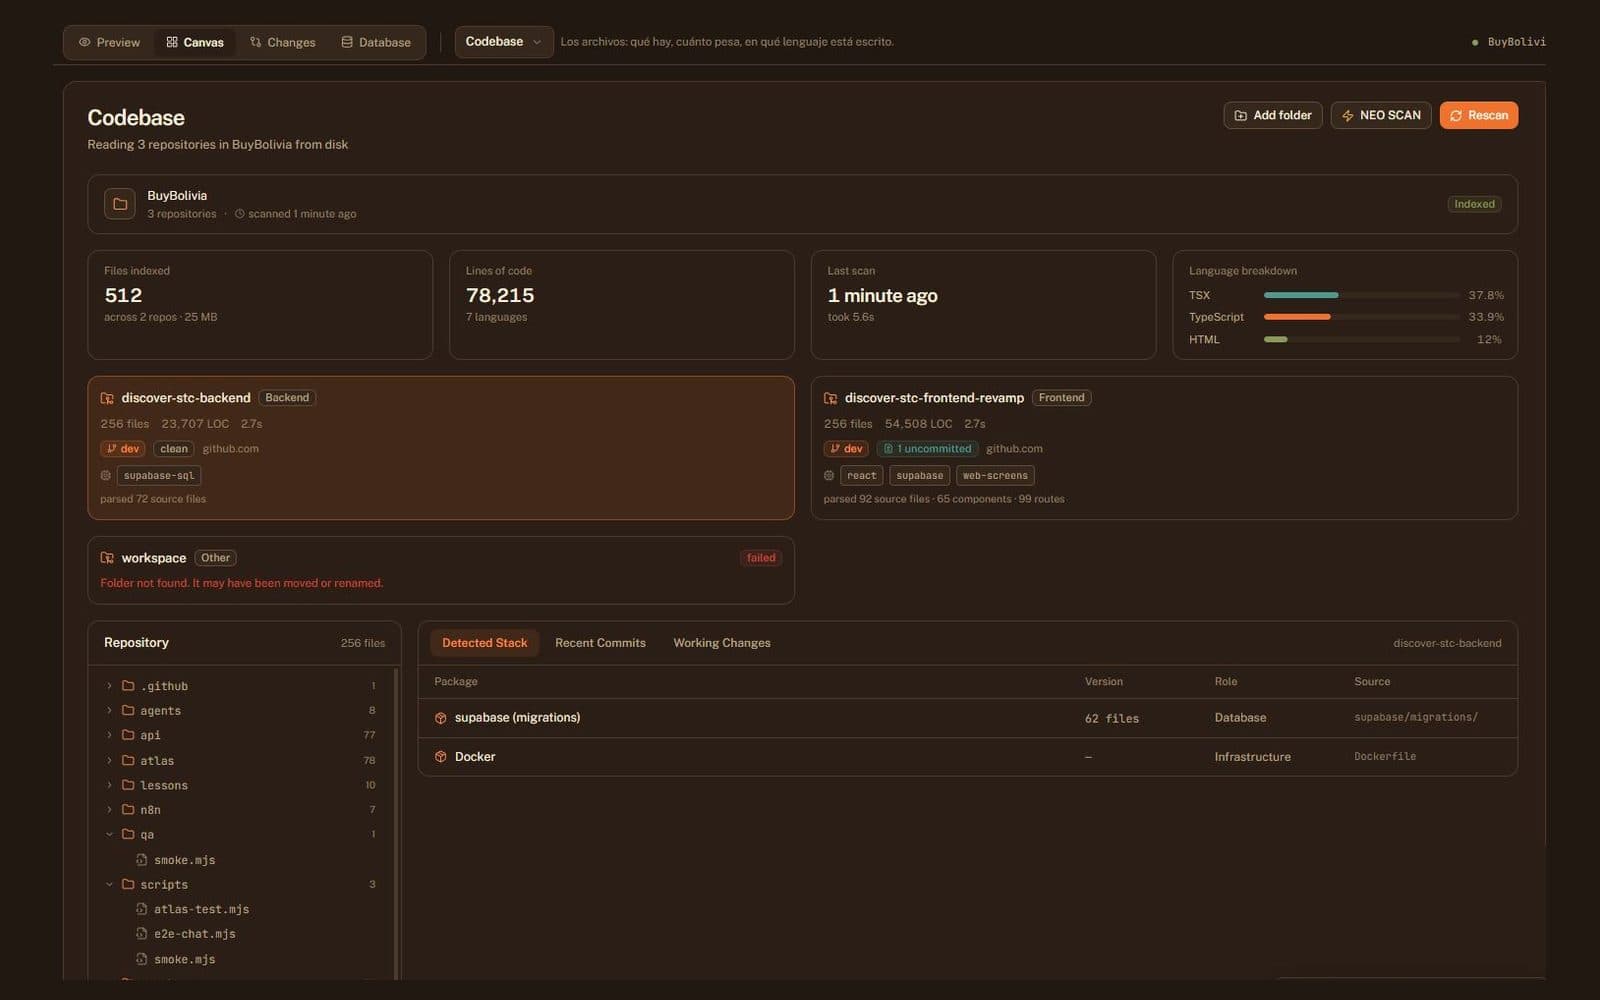The image size is (1600, 1000).
Task: Click the orange Rescan button
Action: click(x=1479, y=115)
